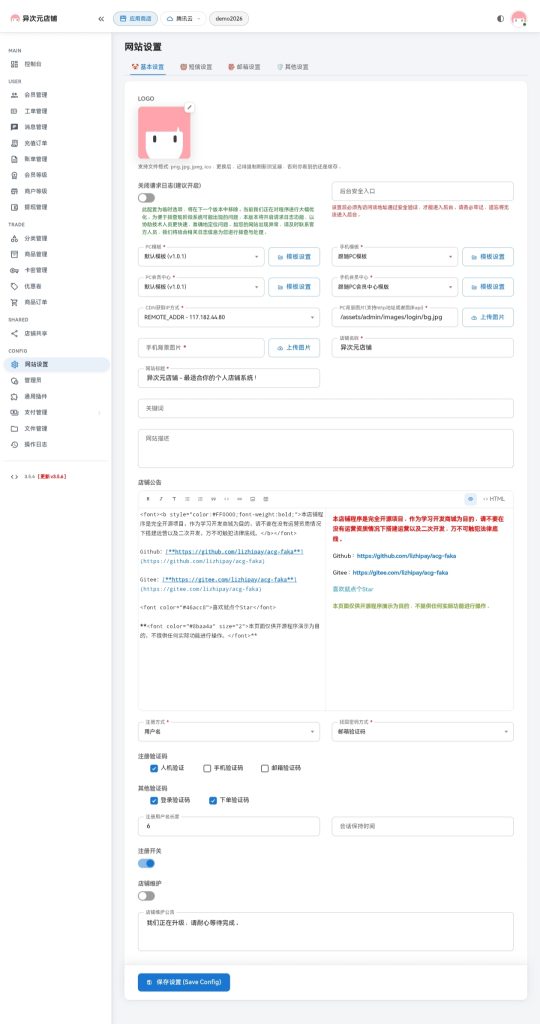Check the 手机验证码 checkbox

pyautogui.click(x=207, y=768)
